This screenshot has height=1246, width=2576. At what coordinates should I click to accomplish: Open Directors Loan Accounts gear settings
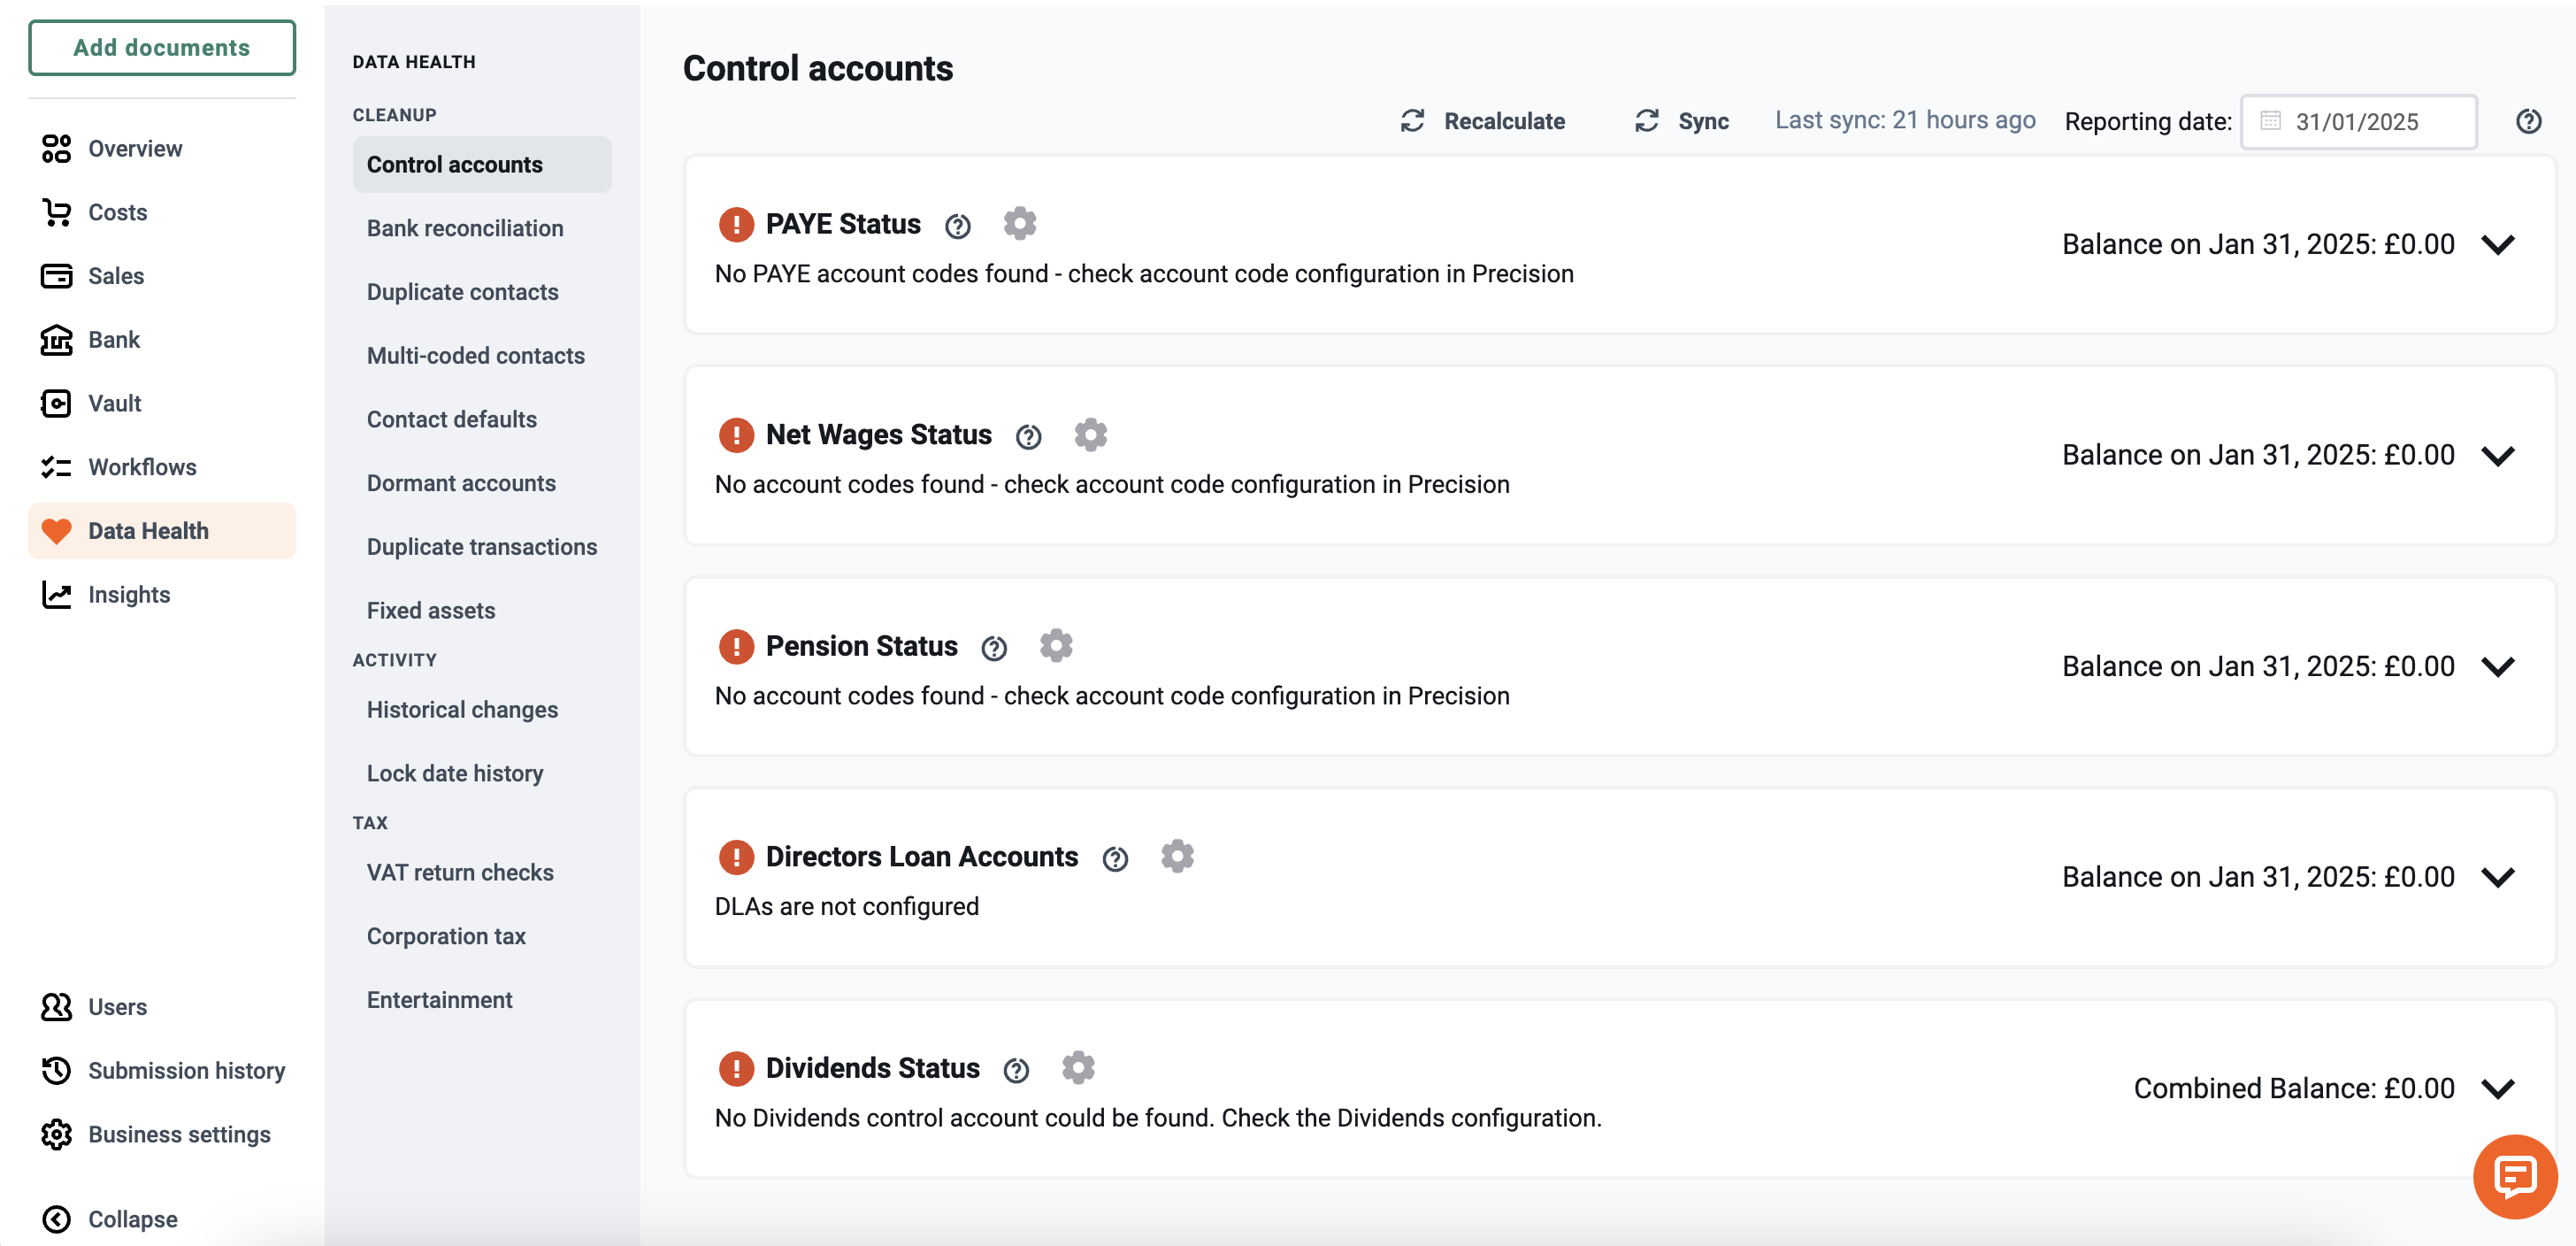[1176, 856]
